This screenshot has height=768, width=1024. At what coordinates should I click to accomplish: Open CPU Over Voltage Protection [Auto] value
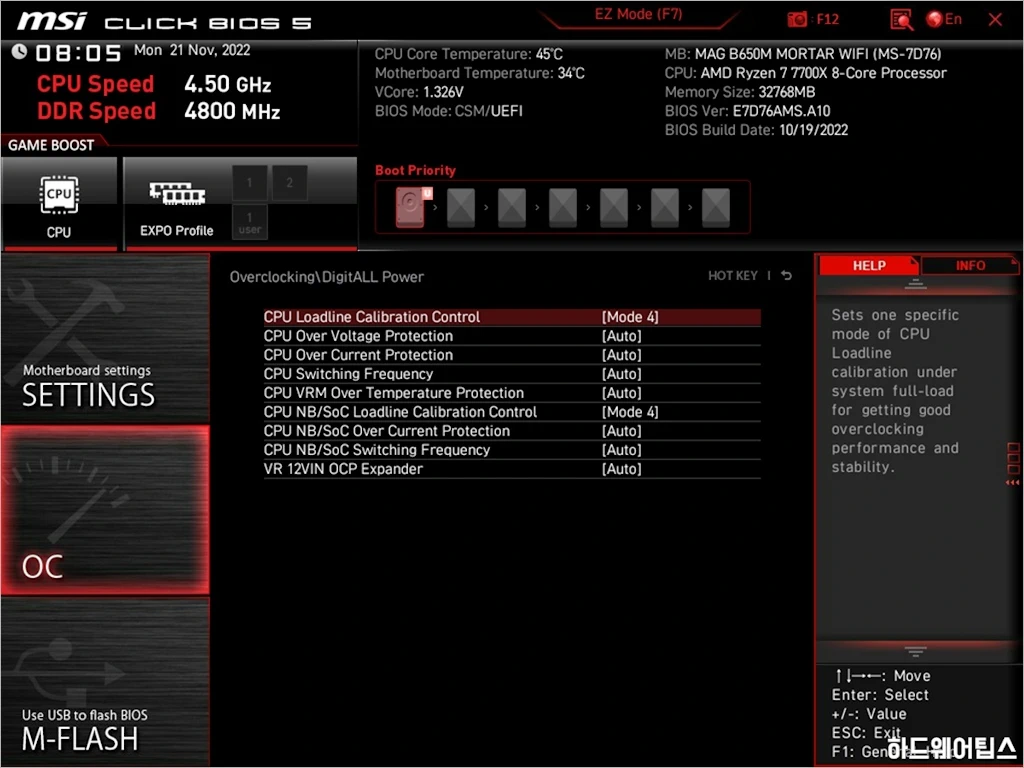coord(622,336)
